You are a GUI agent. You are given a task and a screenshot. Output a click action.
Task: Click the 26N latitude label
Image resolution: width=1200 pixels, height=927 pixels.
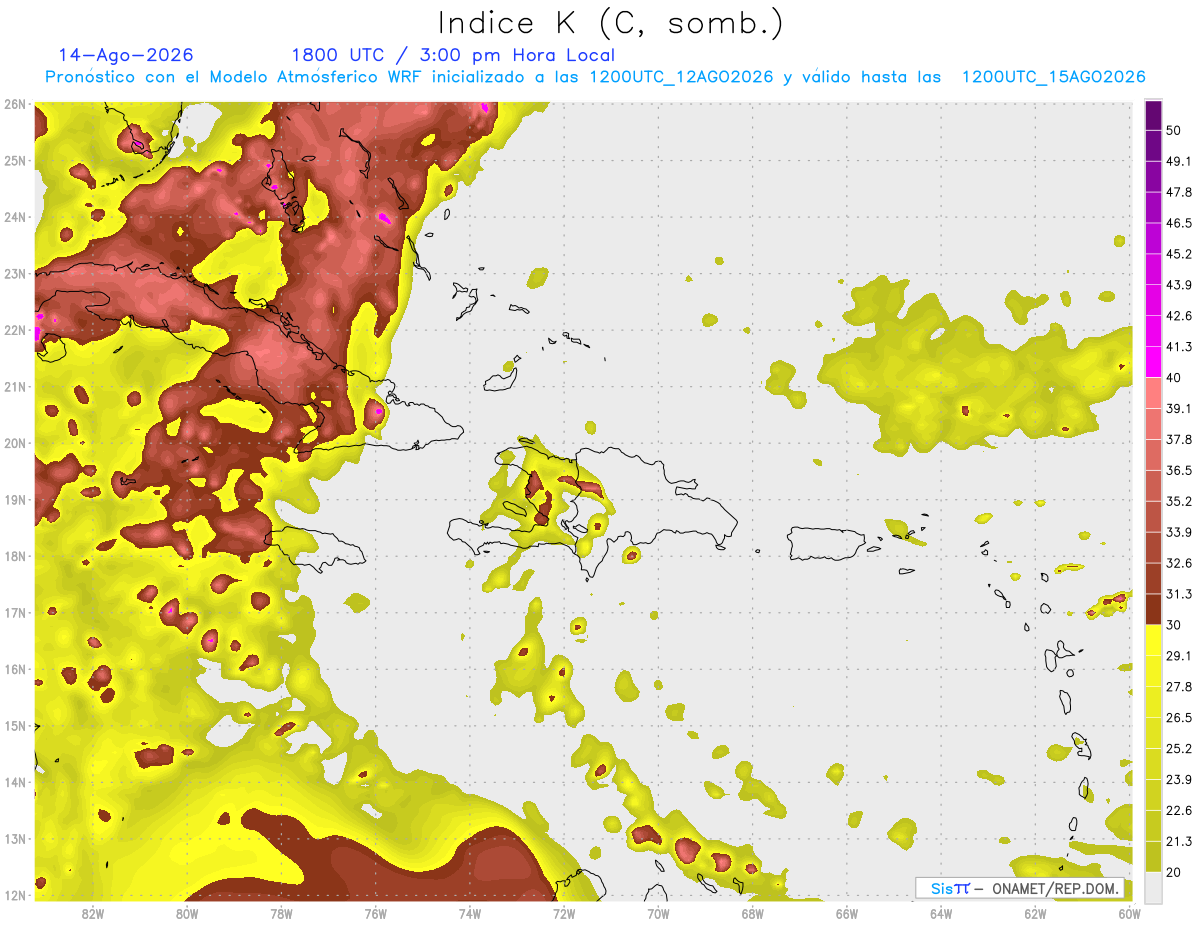click(14, 104)
